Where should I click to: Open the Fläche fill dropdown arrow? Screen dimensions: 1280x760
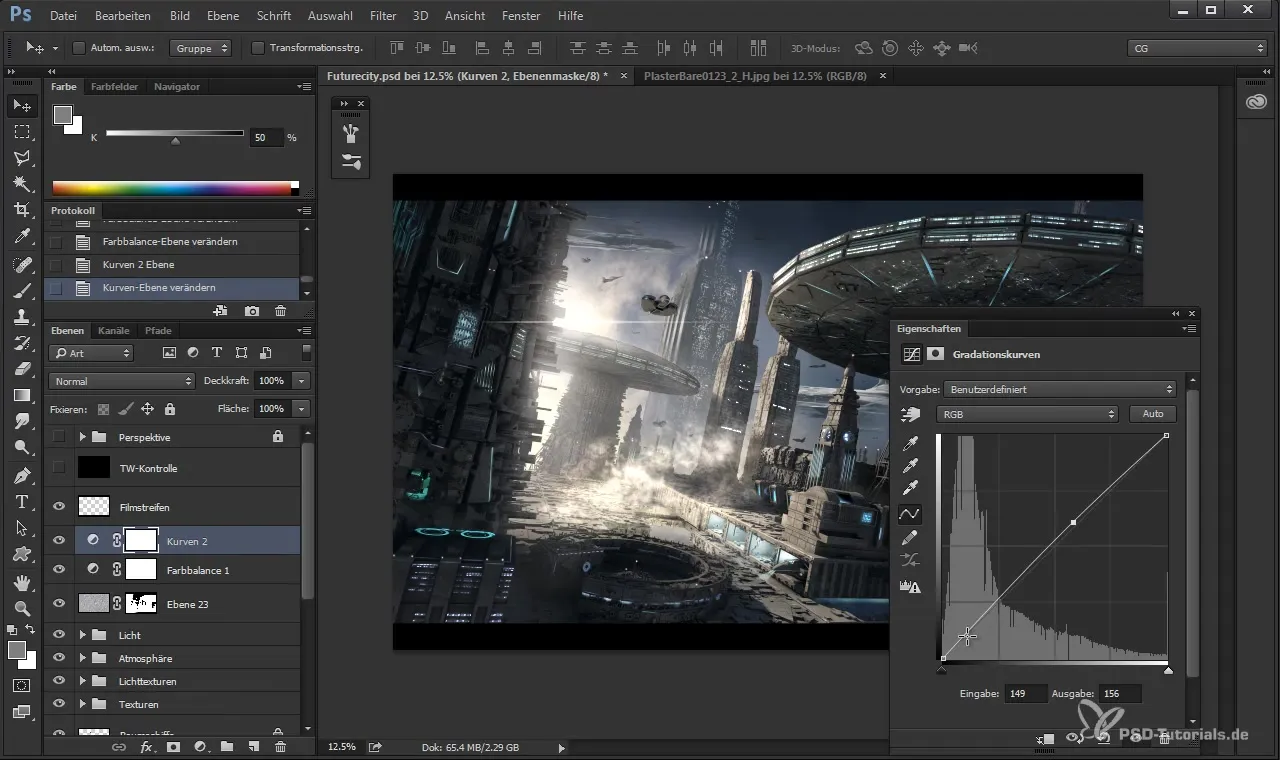point(301,409)
